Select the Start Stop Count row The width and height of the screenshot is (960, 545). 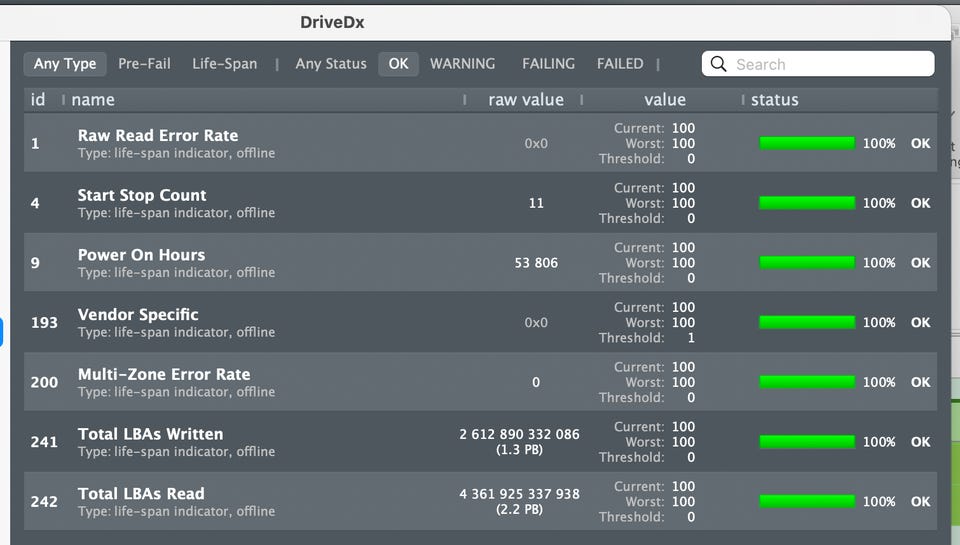coord(481,203)
